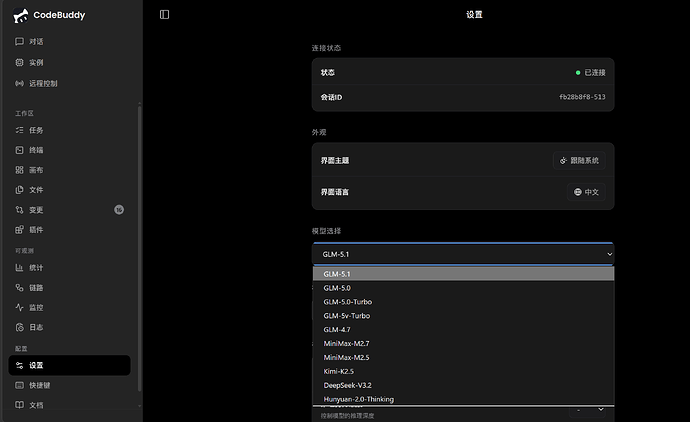Collapse the GLM-5.1 model dropdown
Image resolution: width=690 pixels, height=422 pixels.
463,254
